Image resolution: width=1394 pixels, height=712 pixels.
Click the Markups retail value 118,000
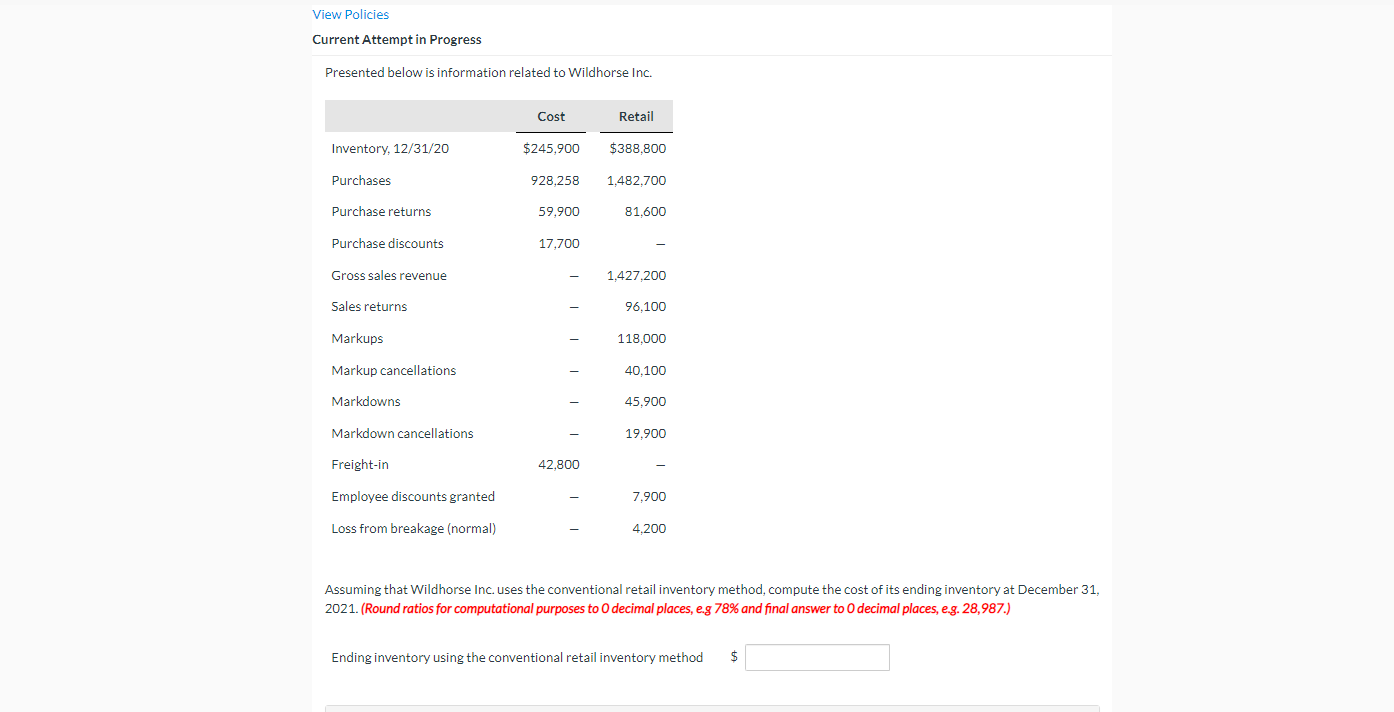click(x=640, y=338)
